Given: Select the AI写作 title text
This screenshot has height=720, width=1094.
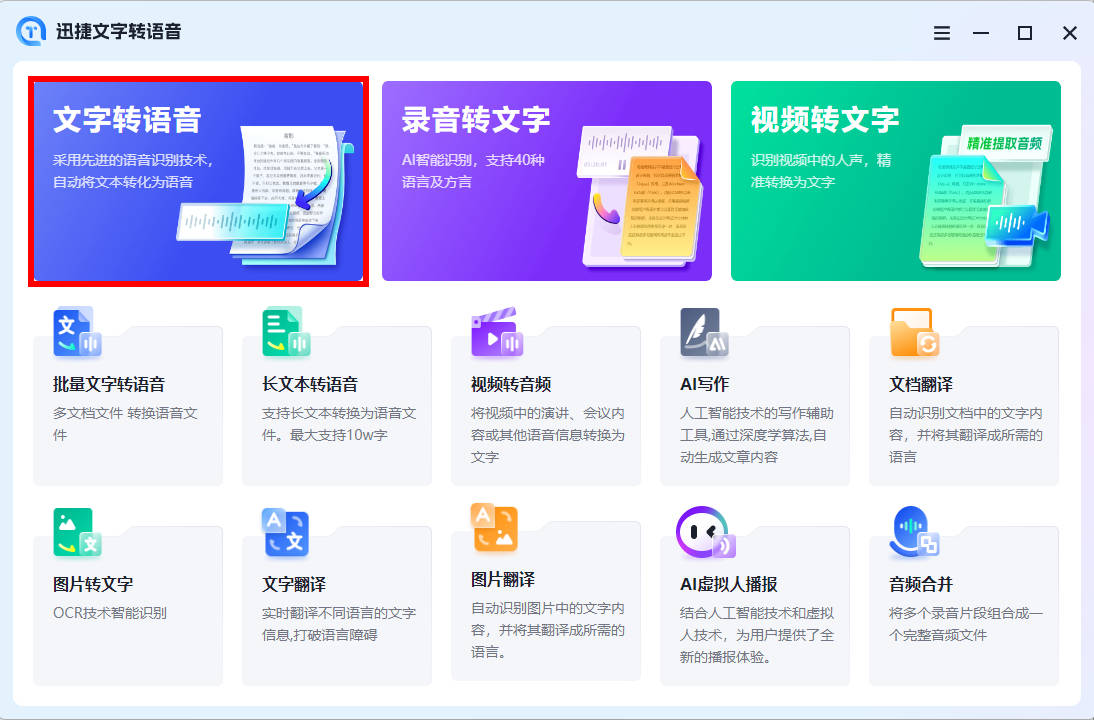Looking at the screenshot, I should point(705,384).
